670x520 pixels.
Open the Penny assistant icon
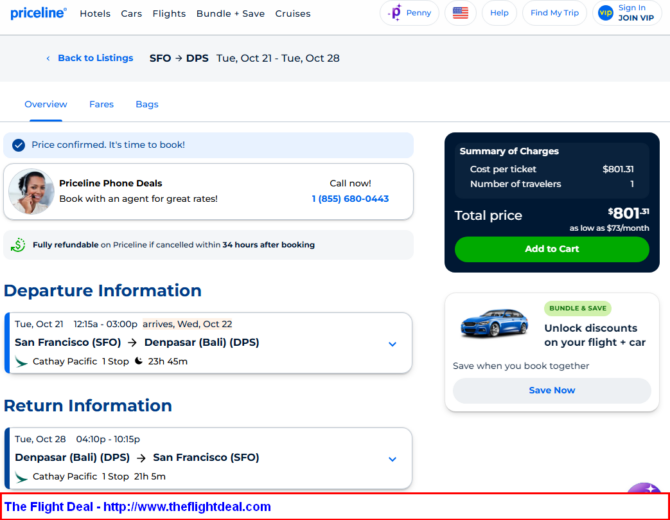point(396,13)
